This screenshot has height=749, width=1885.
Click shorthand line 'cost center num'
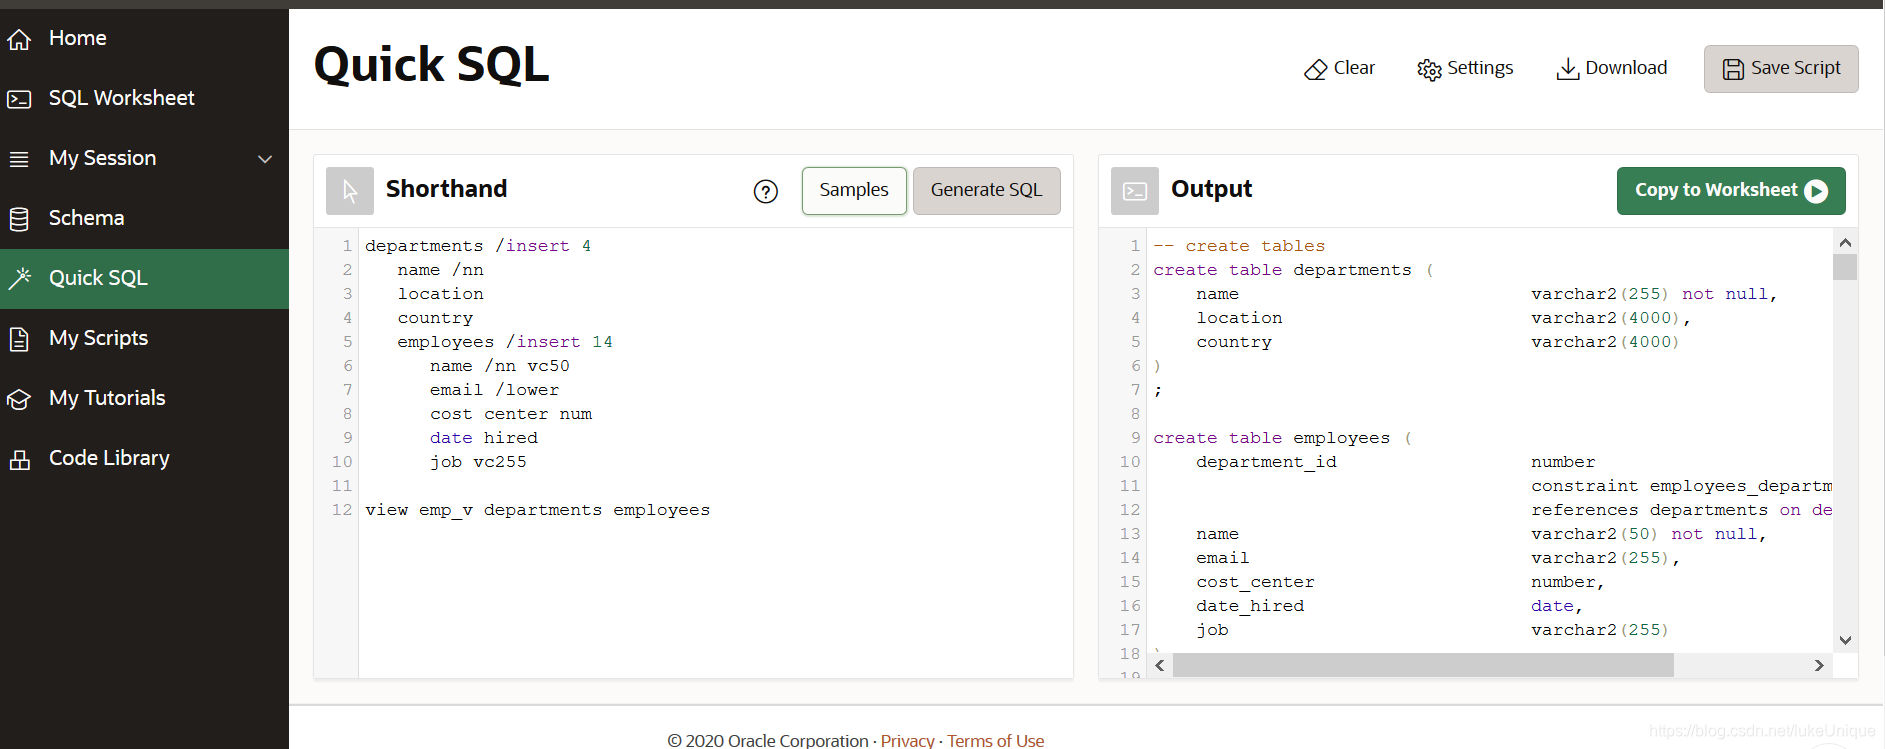click(511, 414)
